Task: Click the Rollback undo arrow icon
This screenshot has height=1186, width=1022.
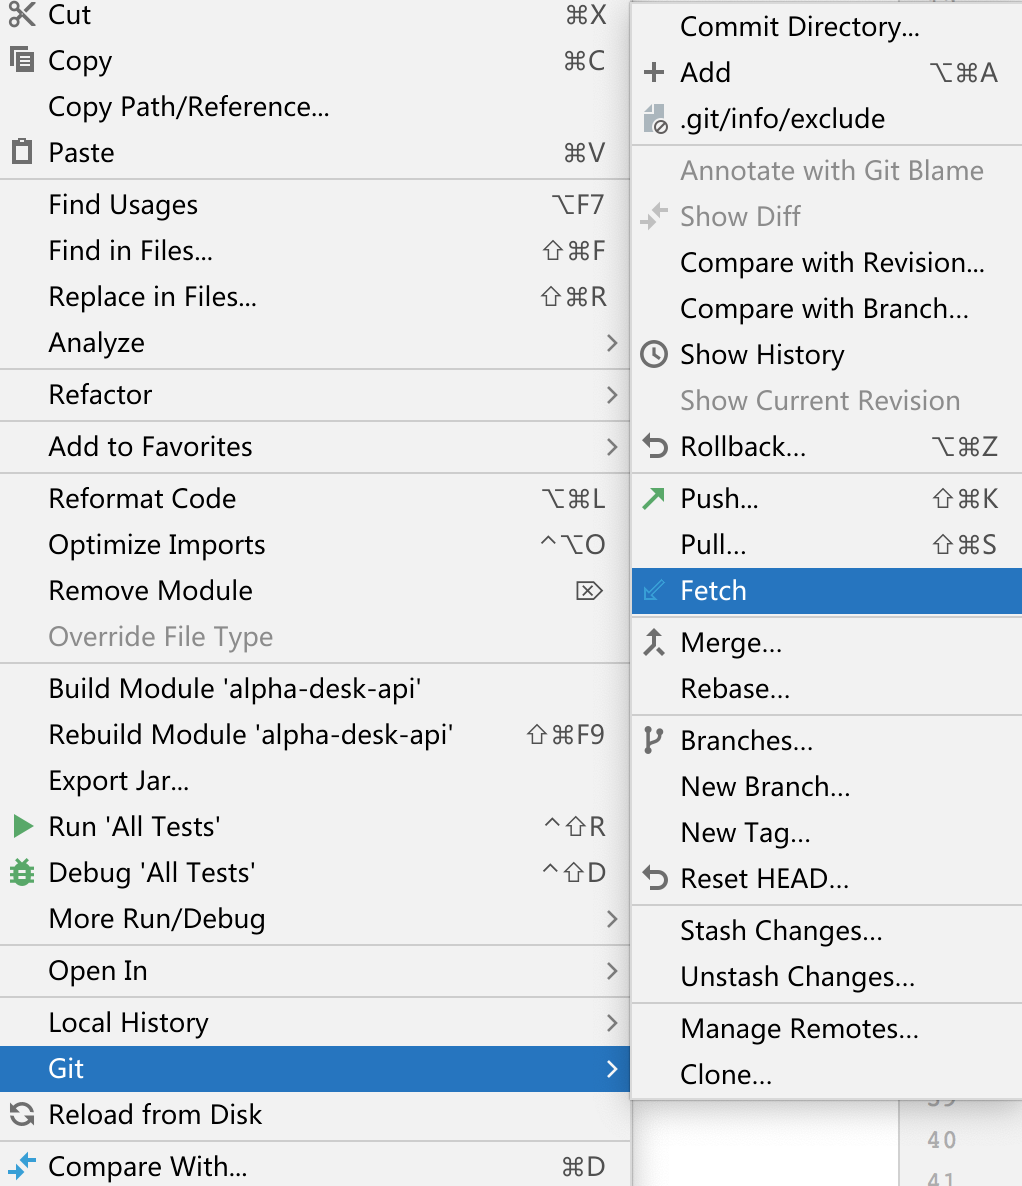Action: (655, 446)
